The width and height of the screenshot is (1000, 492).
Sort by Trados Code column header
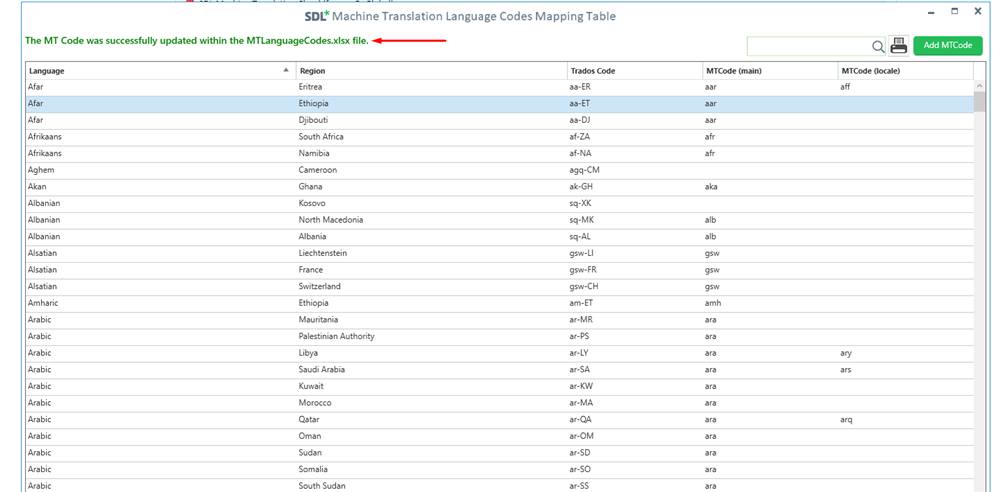634,71
